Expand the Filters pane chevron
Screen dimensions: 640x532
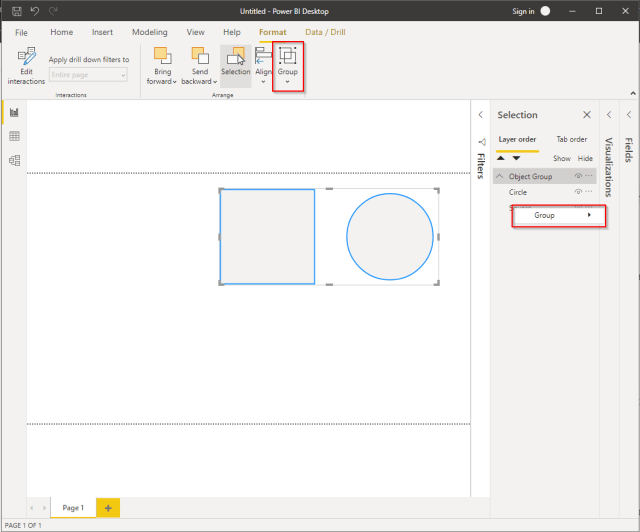(x=481, y=115)
